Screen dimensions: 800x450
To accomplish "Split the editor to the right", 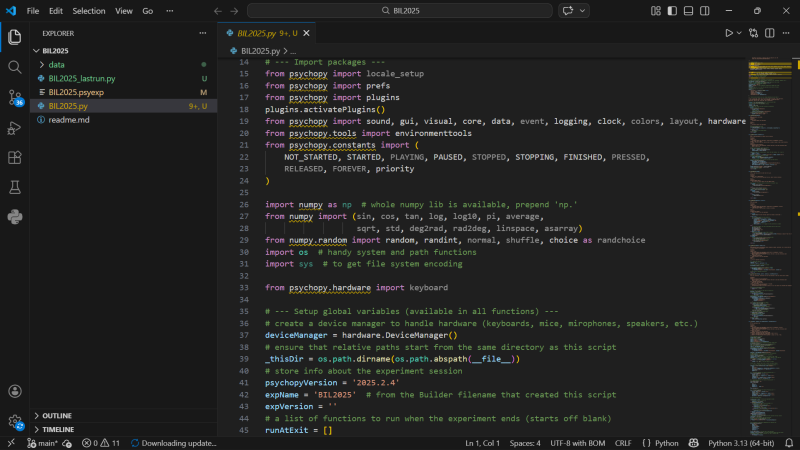I will [770, 33].
